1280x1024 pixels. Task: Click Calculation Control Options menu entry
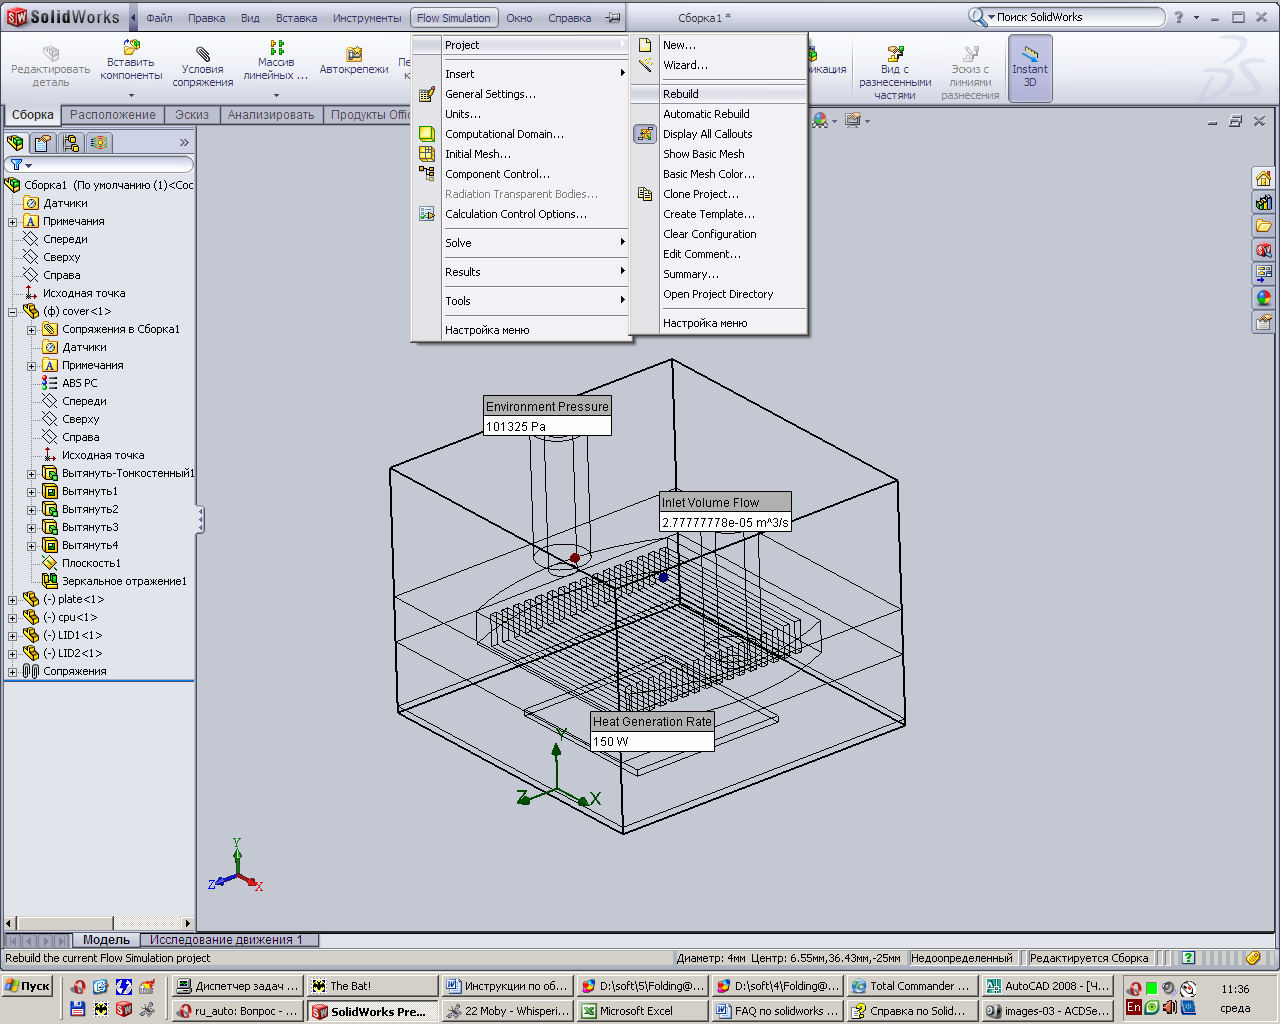pos(516,214)
